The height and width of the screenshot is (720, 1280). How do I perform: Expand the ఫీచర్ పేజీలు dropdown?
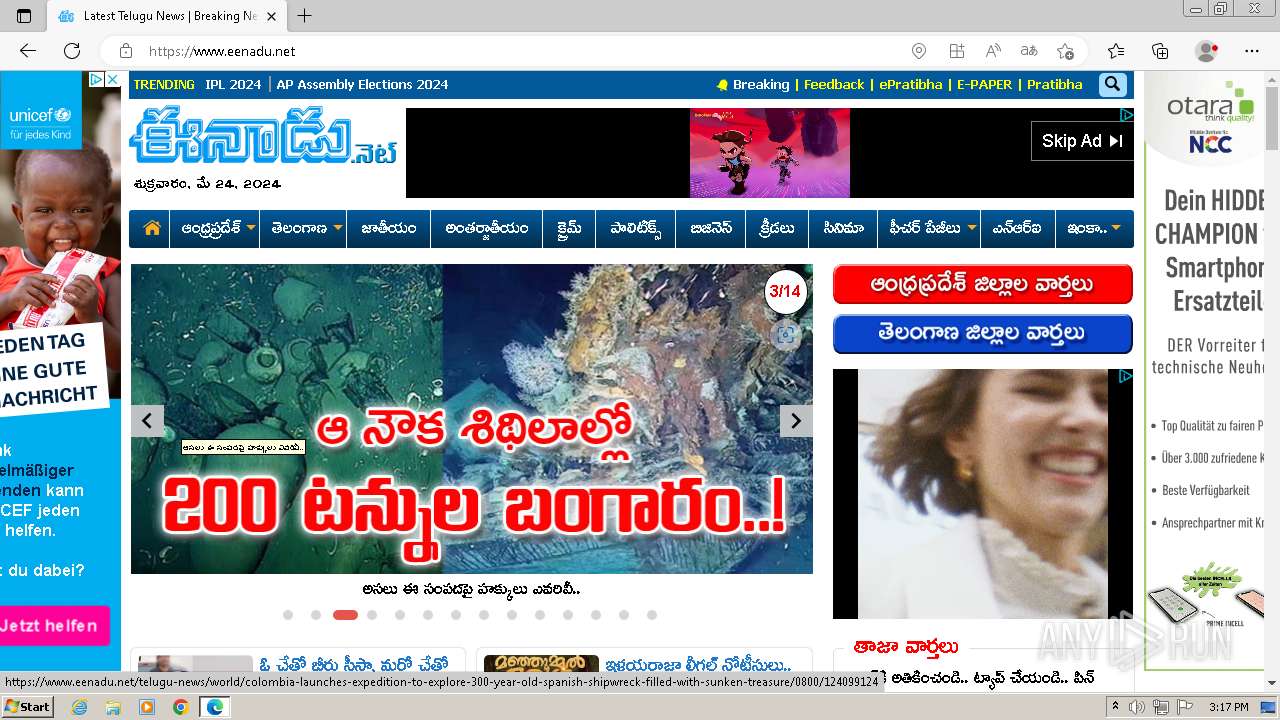tap(972, 228)
